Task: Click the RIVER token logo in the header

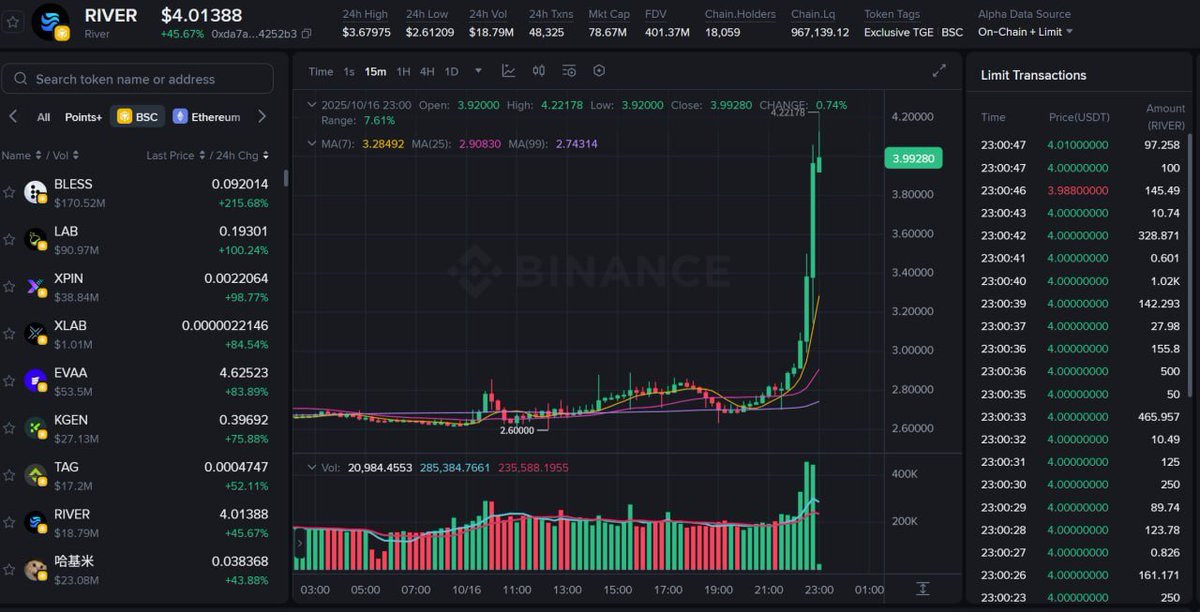Action: (50, 22)
